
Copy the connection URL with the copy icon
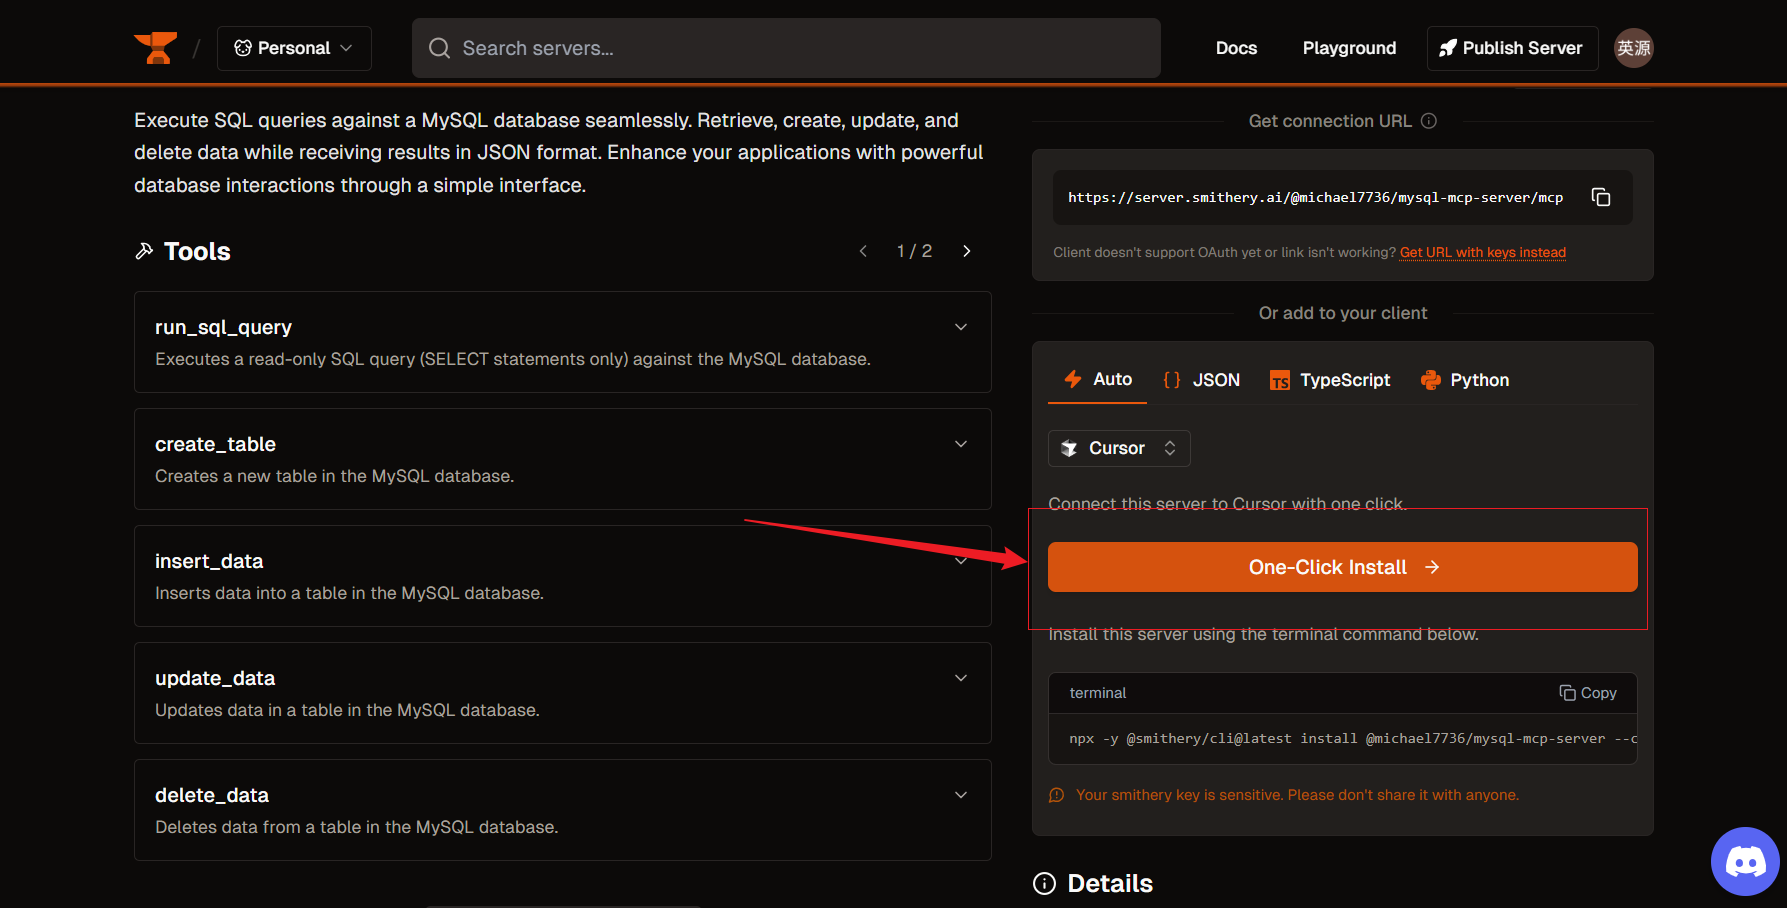1601,197
